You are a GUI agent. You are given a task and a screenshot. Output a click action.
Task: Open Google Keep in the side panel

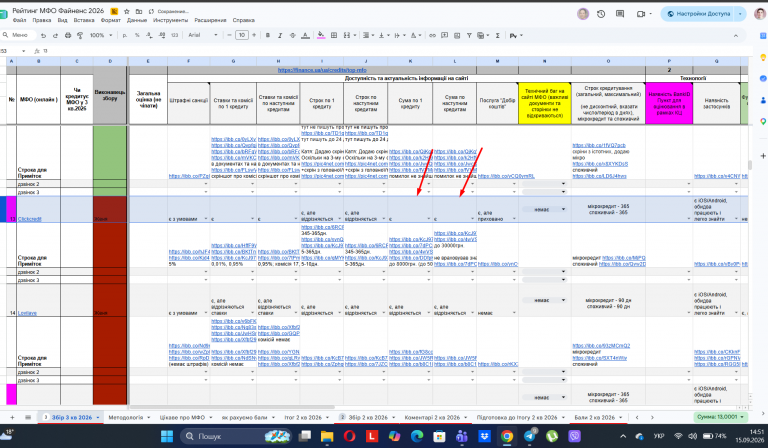tap(763, 57)
